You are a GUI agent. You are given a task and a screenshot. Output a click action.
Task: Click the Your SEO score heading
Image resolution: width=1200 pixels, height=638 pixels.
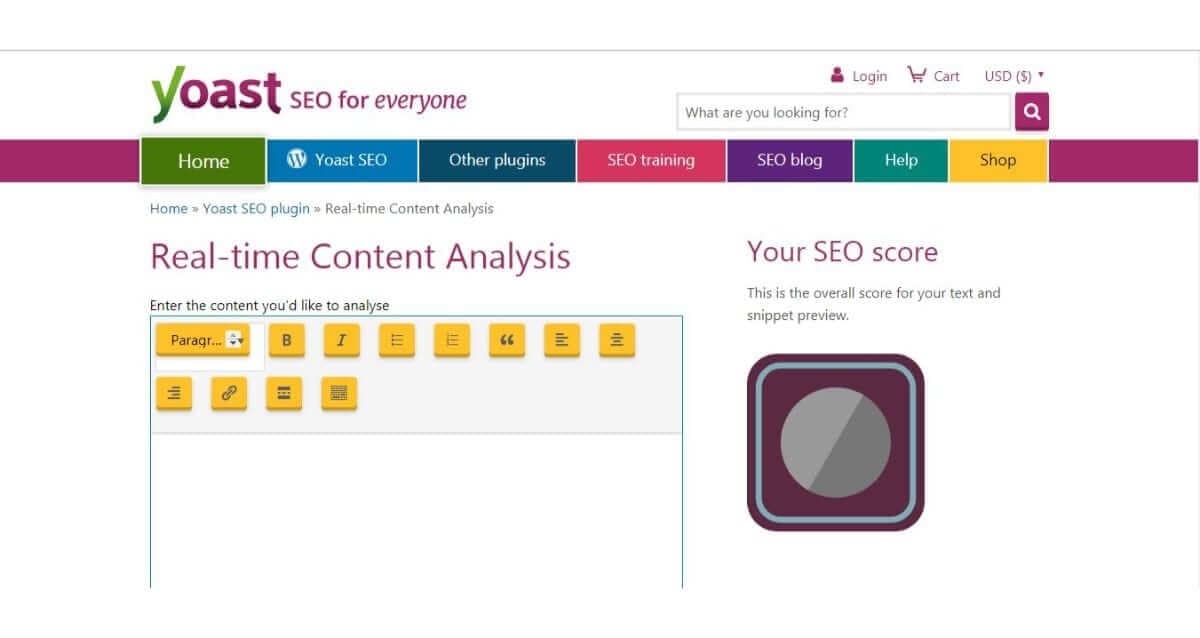(842, 251)
